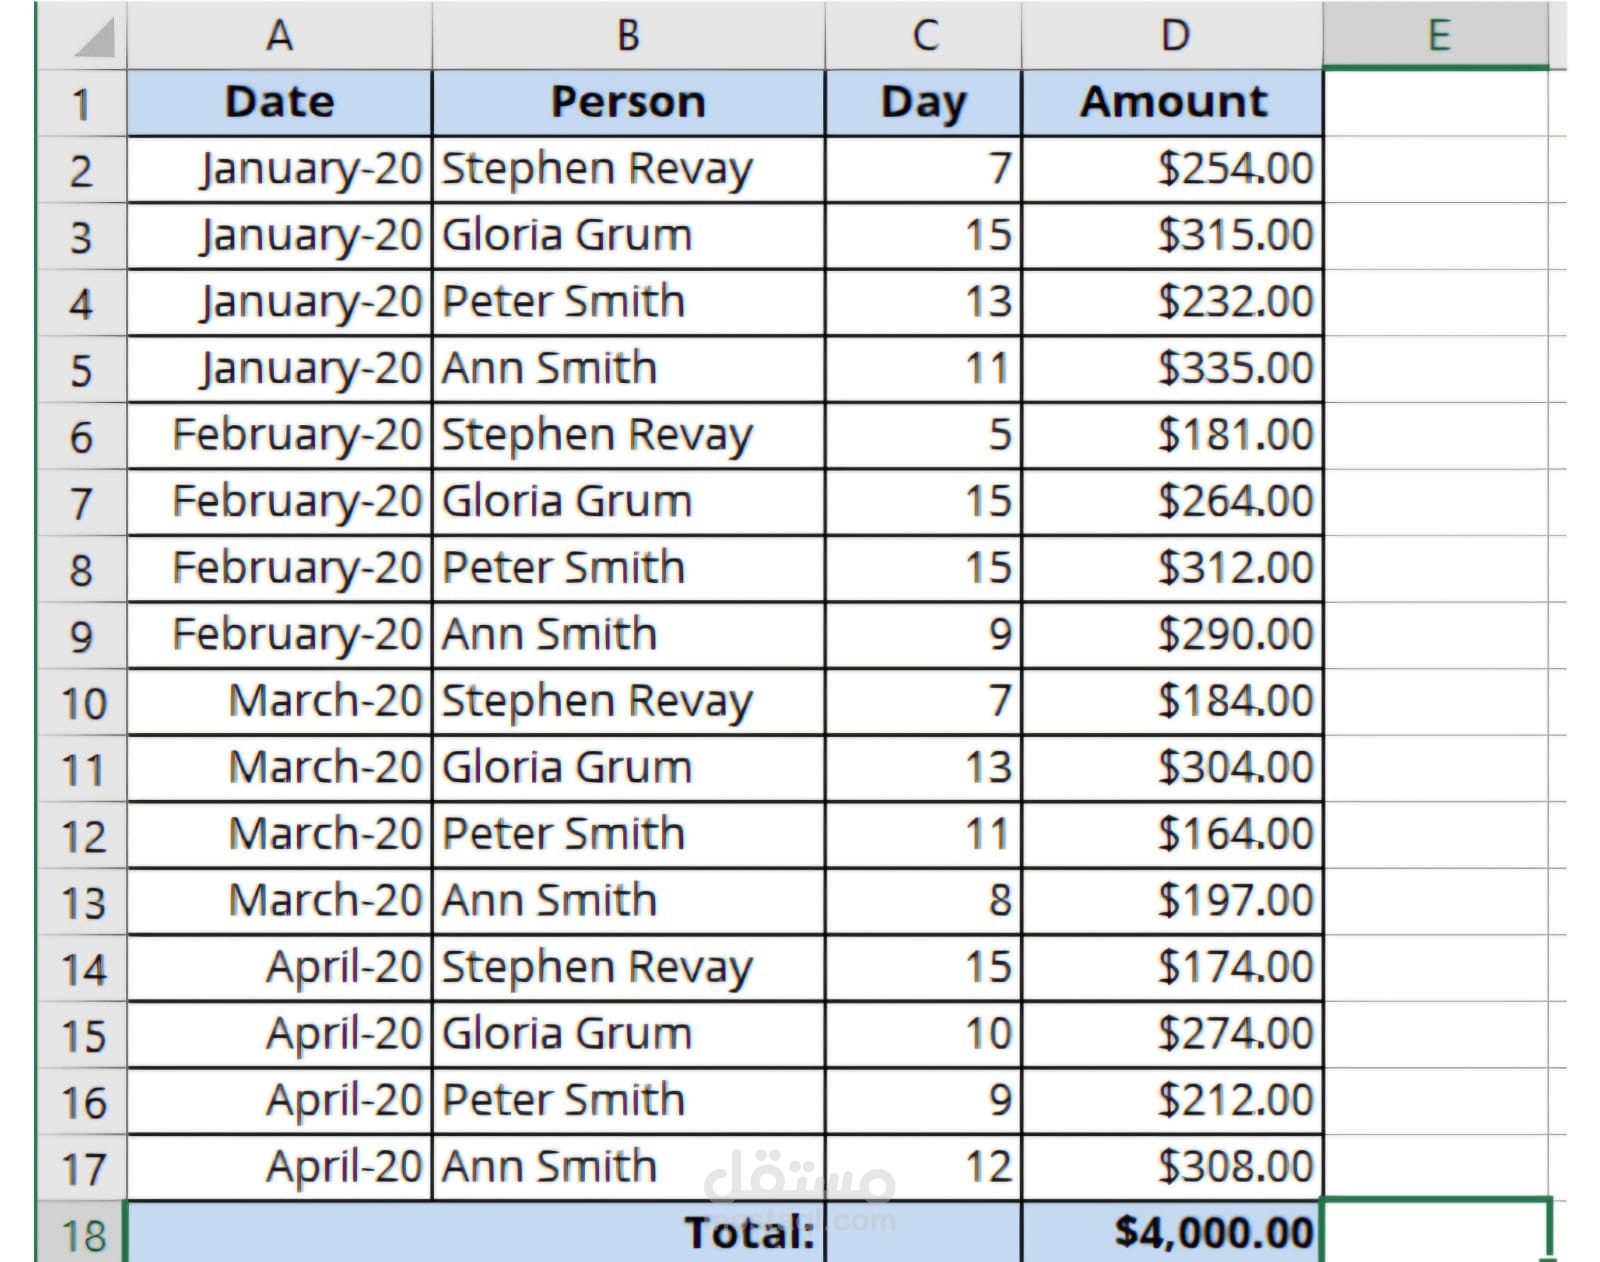Screen dimensions: 1600x1262
Task: Click the Date header cell
Action: (x=279, y=103)
